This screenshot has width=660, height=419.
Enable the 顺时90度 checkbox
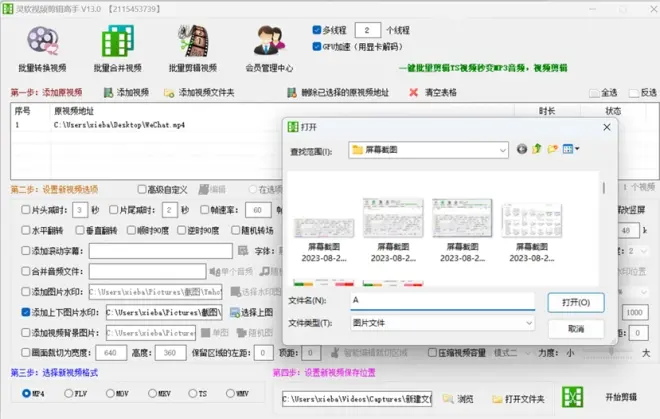(x=131, y=230)
